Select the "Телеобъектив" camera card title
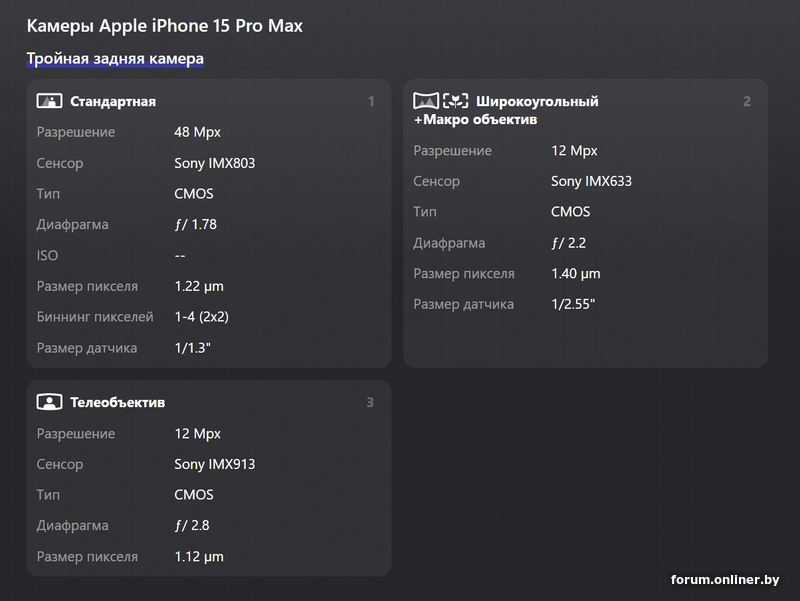 118,403
